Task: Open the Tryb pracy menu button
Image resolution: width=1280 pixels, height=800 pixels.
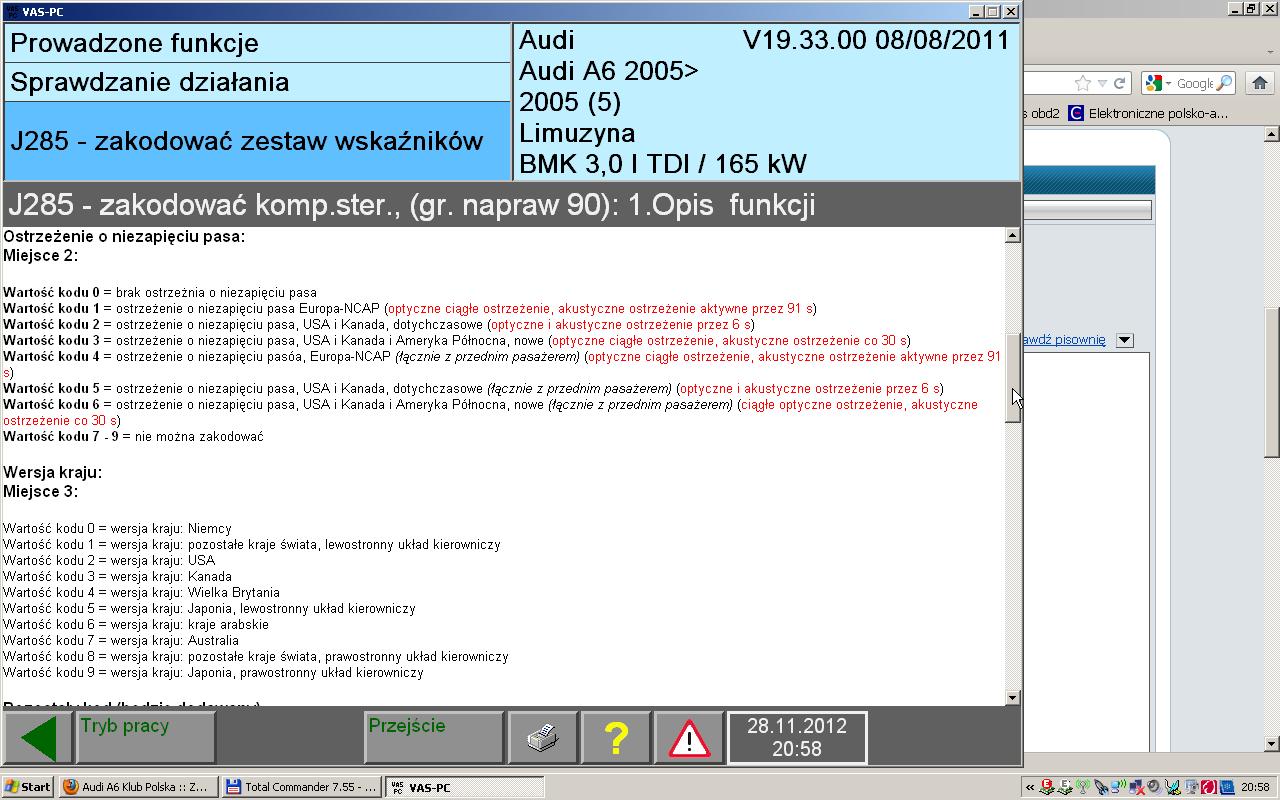Action: pyautogui.click(x=146, y=739)
